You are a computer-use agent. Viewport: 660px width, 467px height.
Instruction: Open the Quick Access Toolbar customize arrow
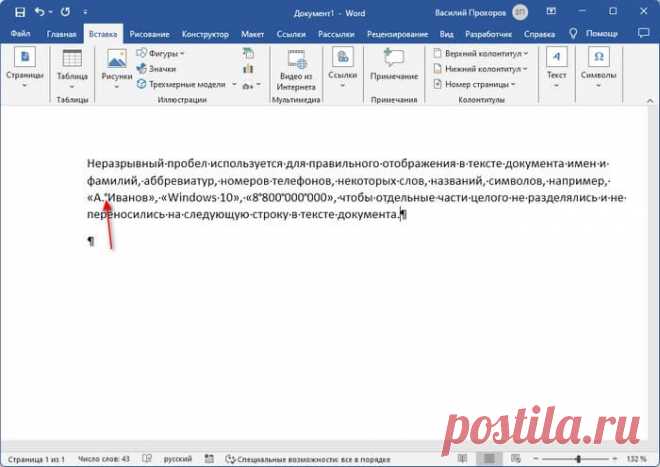(85, 13)
